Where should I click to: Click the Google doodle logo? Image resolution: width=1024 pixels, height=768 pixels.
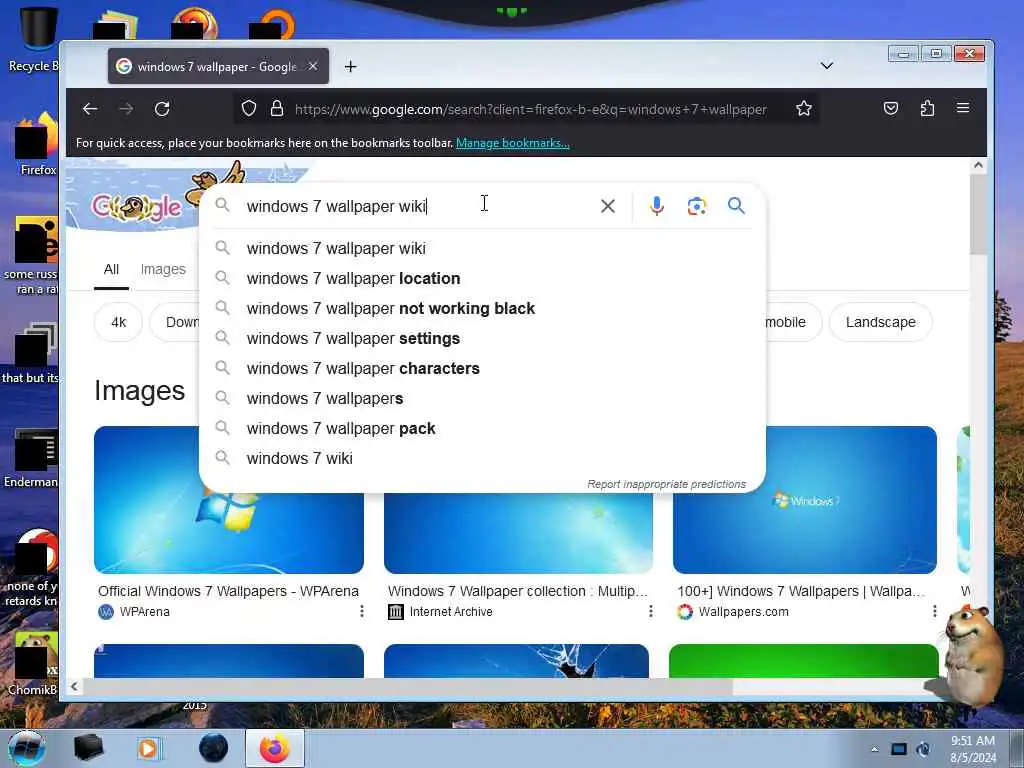click(x=137, y=206)
